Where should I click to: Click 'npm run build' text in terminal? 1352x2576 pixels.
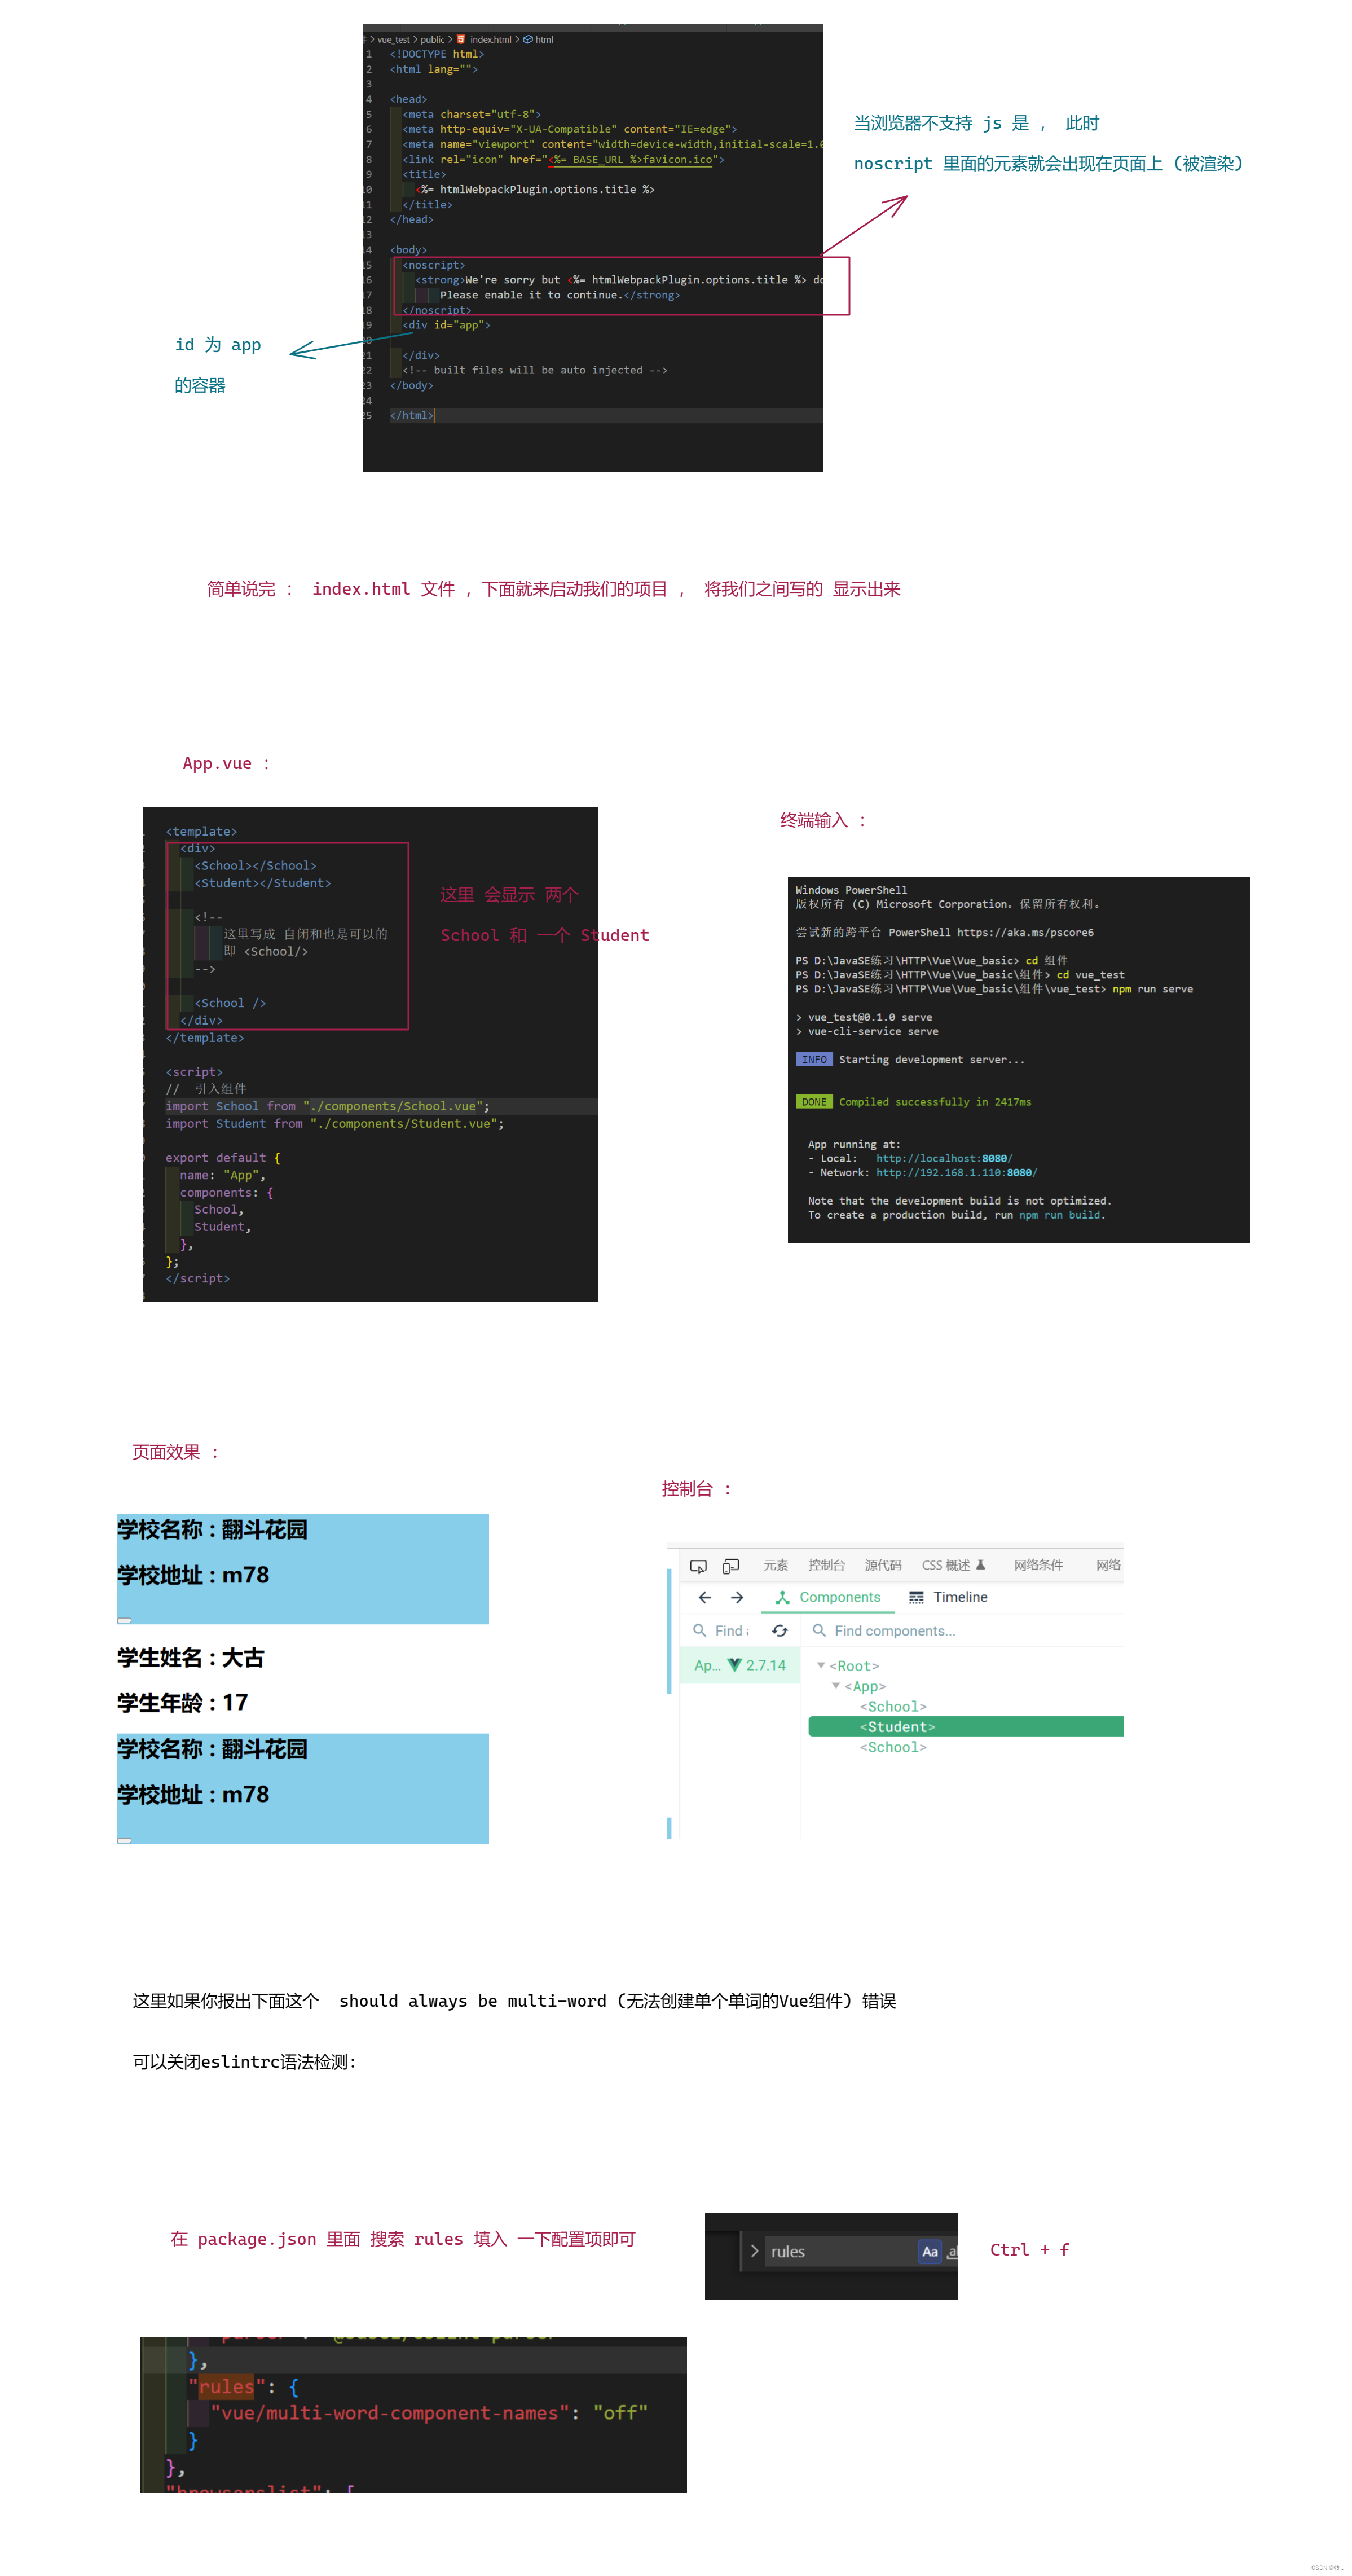click(x=1060, y=1214)
